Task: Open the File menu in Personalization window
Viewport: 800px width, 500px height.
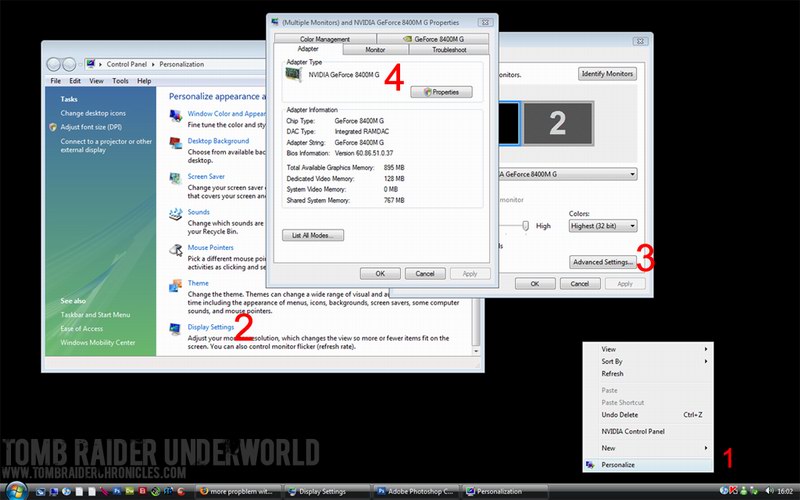Action: [x=56, y=81]
